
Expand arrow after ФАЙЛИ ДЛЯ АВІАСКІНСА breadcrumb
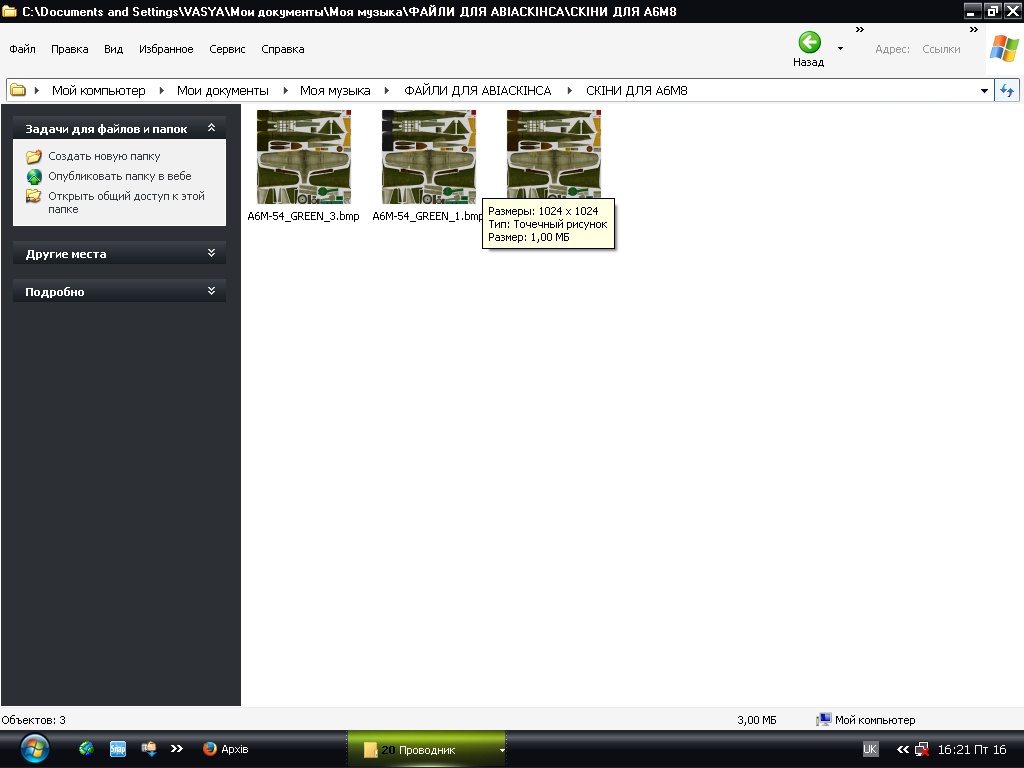[569, 90]
